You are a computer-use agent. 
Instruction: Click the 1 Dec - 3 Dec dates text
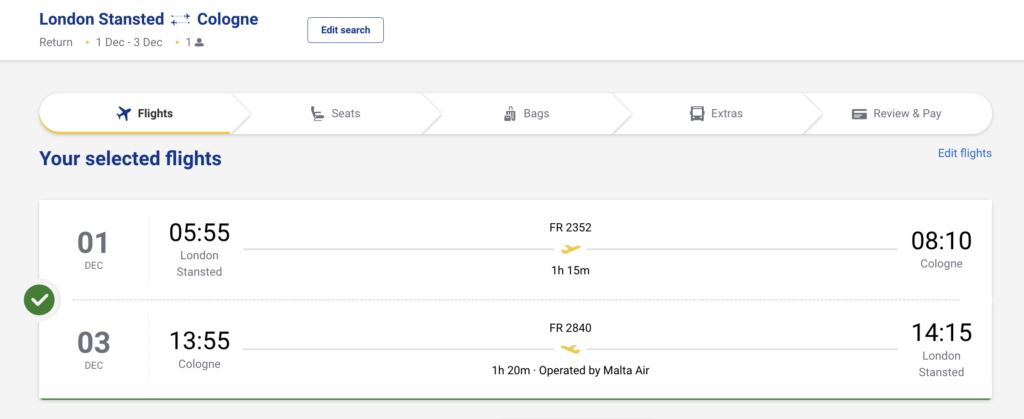[128, 43]
